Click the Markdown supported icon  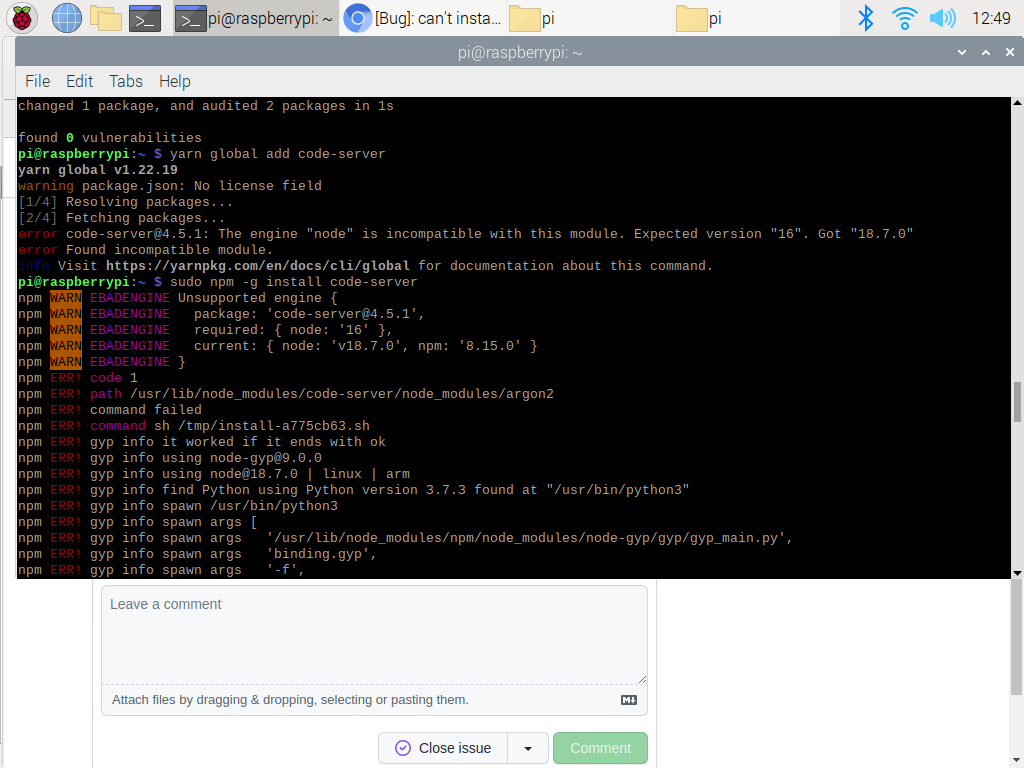coord(628,699)
